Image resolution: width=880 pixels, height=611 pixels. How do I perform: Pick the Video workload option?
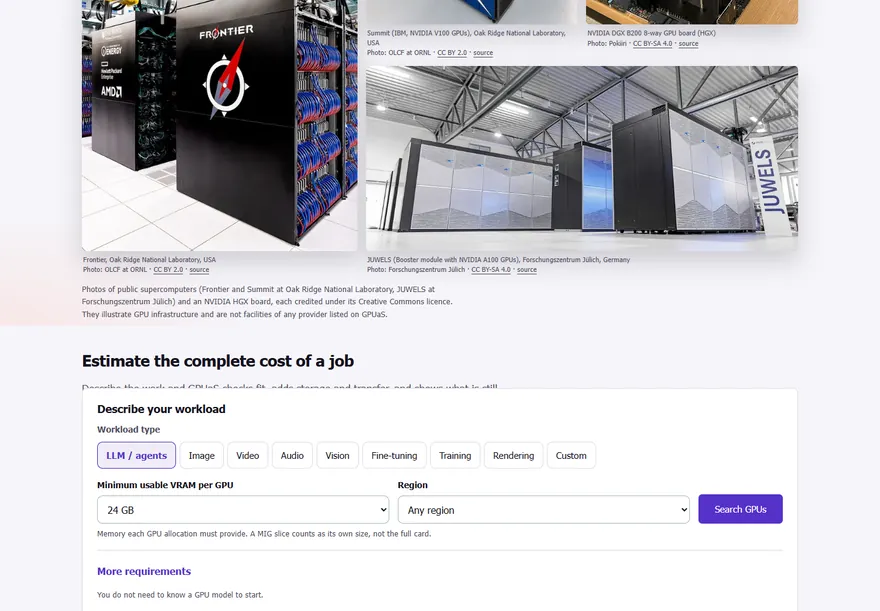(248, 455)
